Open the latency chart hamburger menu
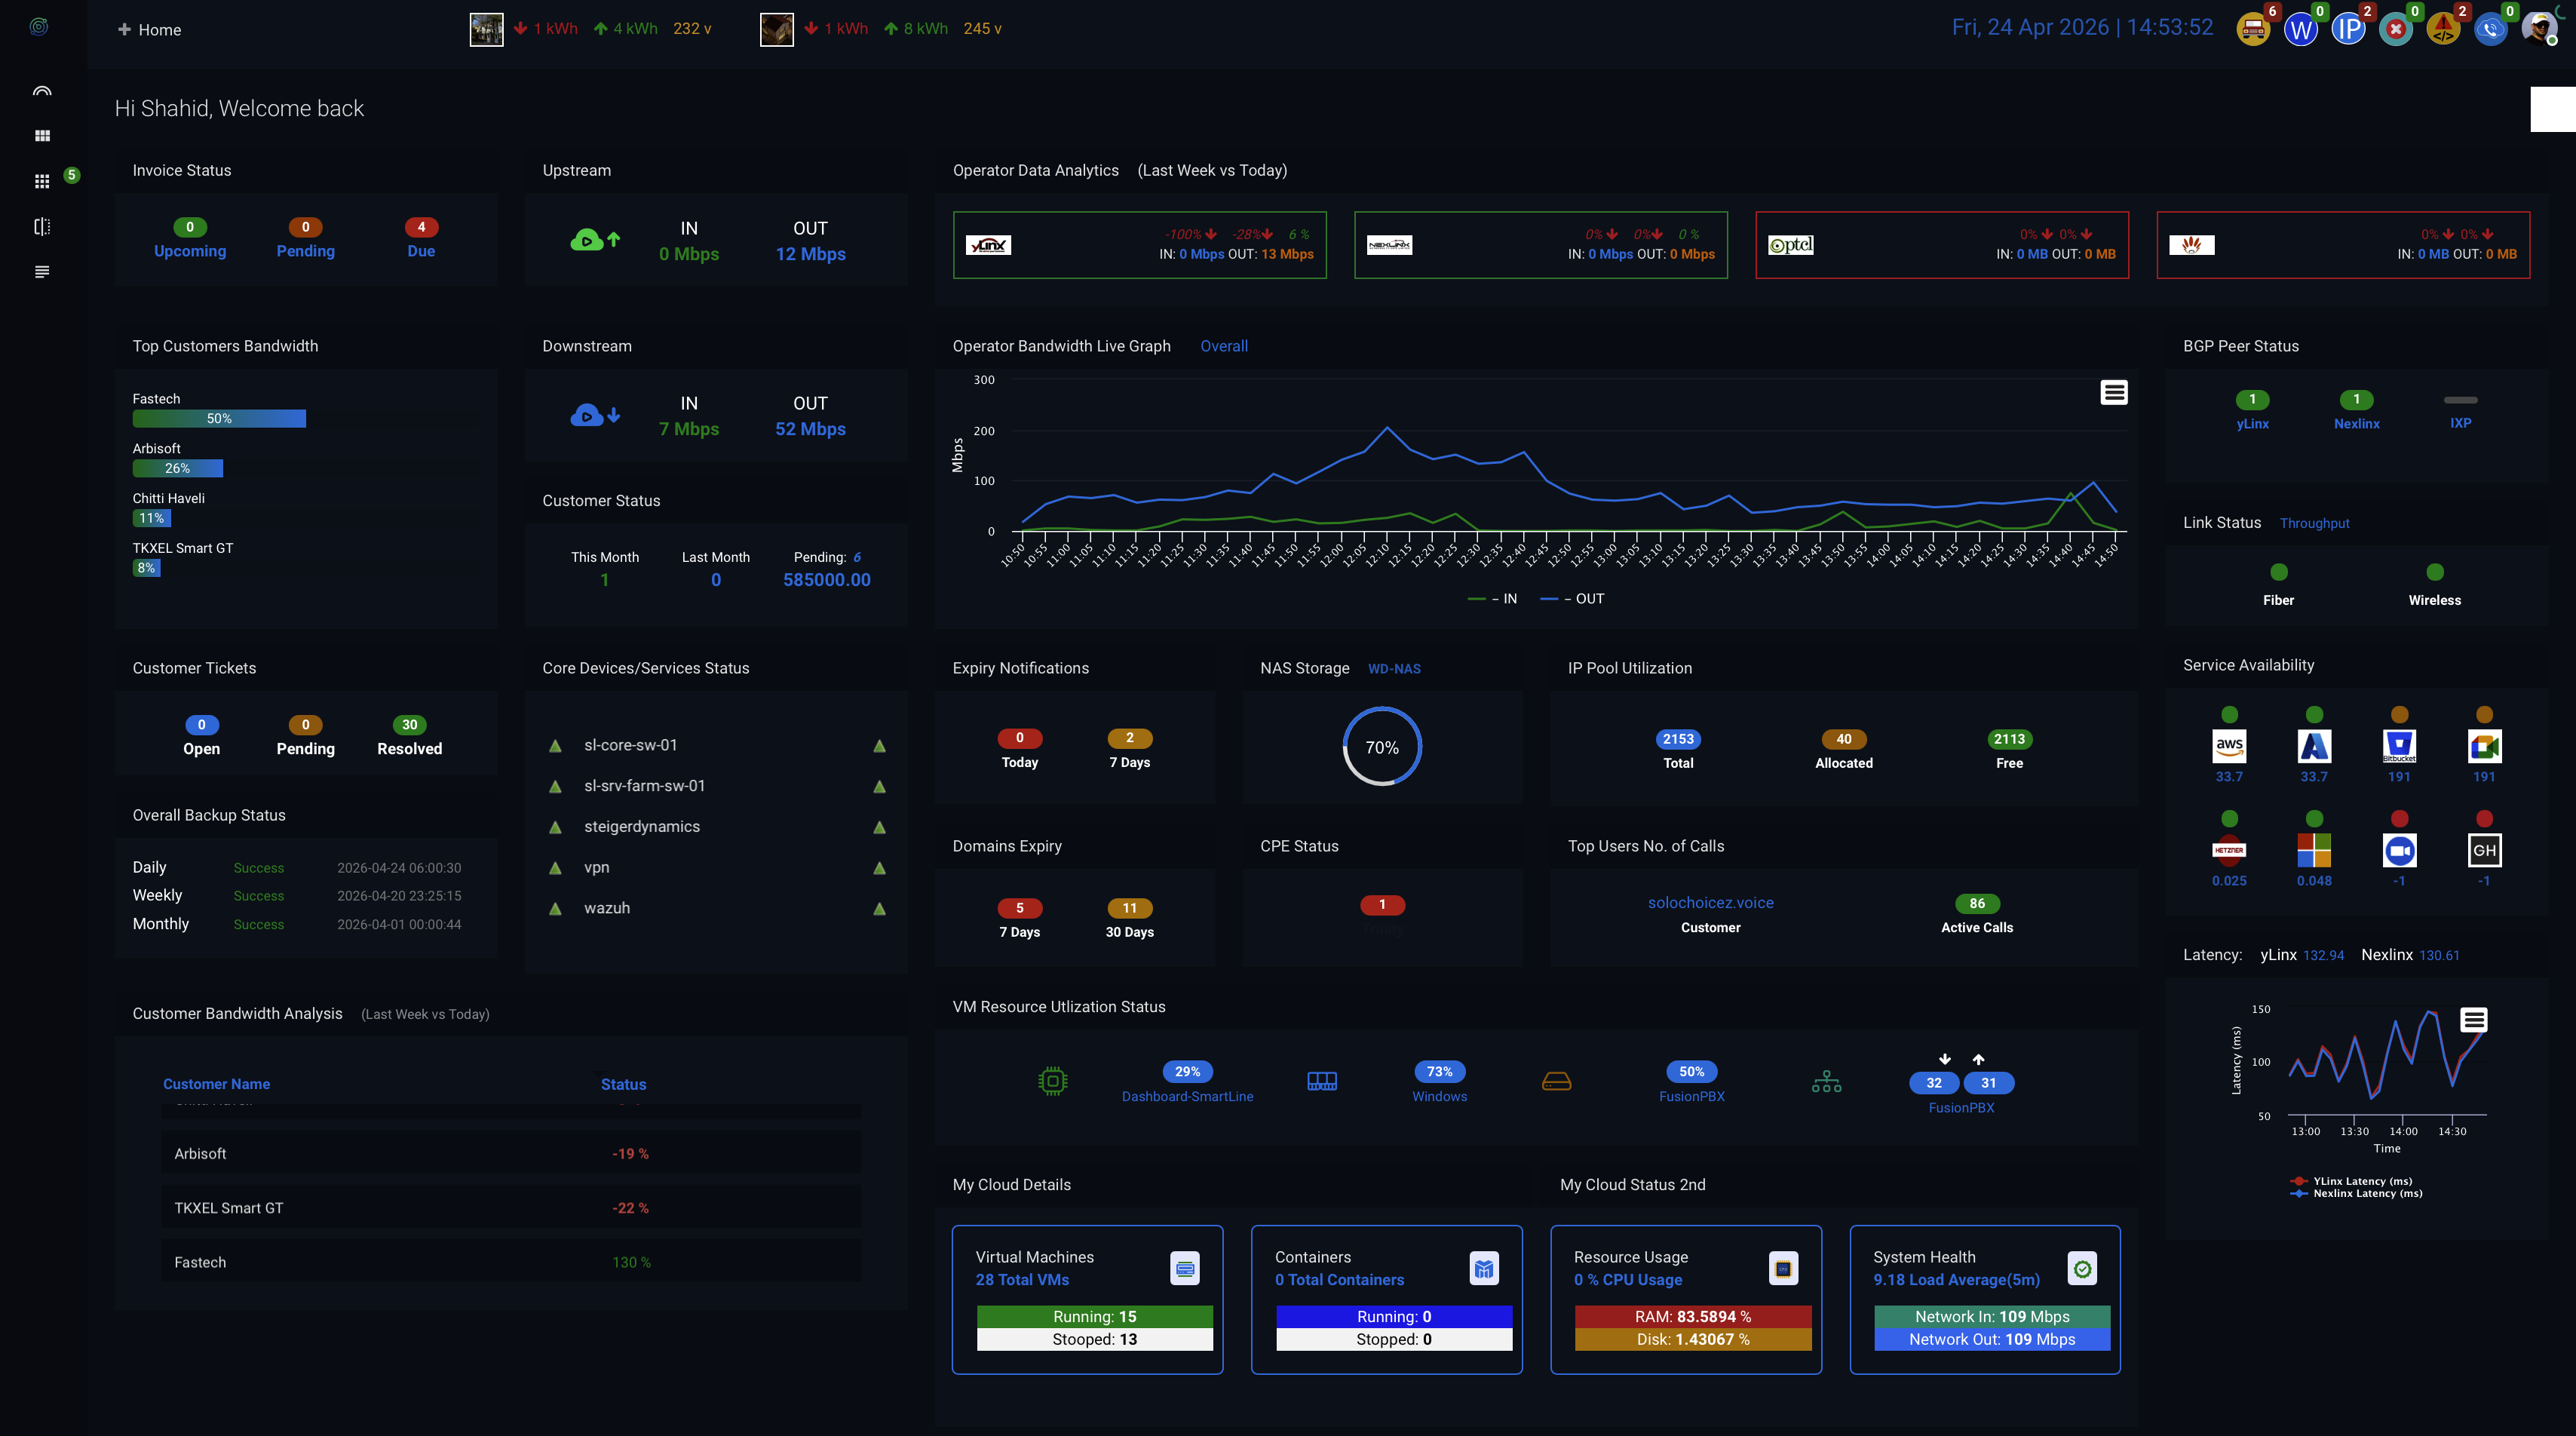Screen dimensions: 2576x1436 pyautogui.click(x=2474, y=1020)
